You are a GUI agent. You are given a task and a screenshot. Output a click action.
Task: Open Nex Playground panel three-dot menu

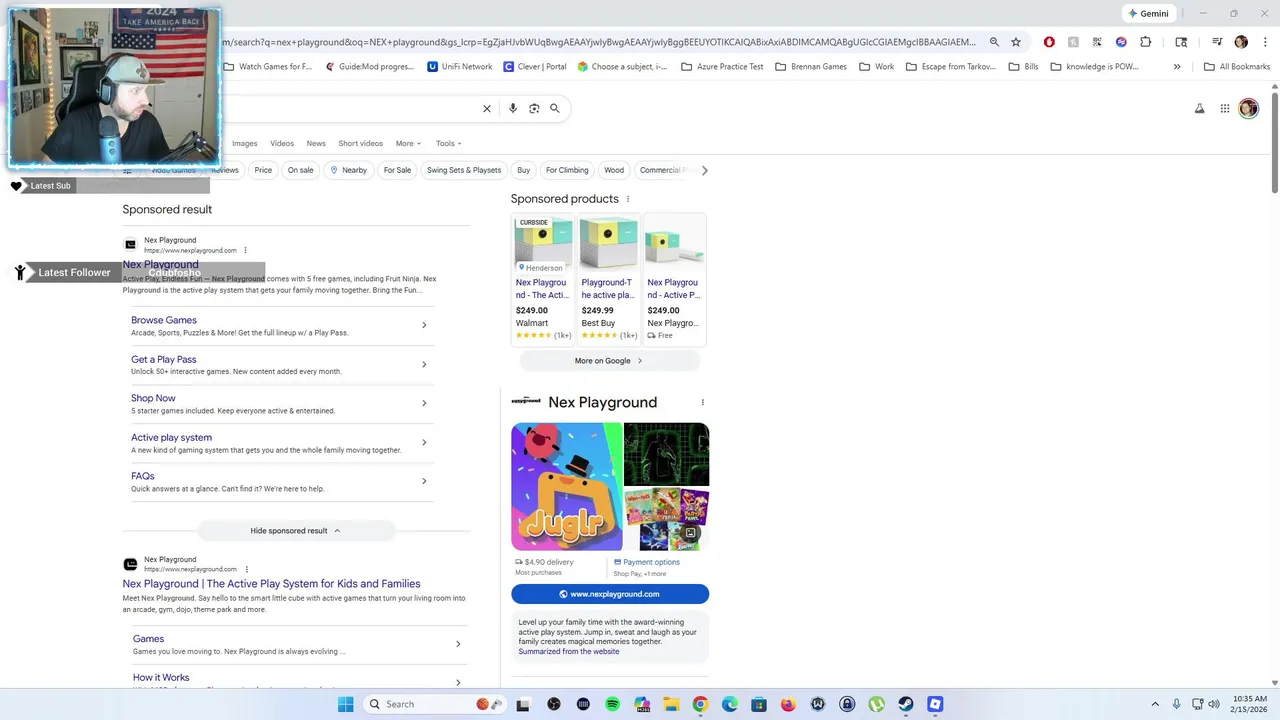702,402
